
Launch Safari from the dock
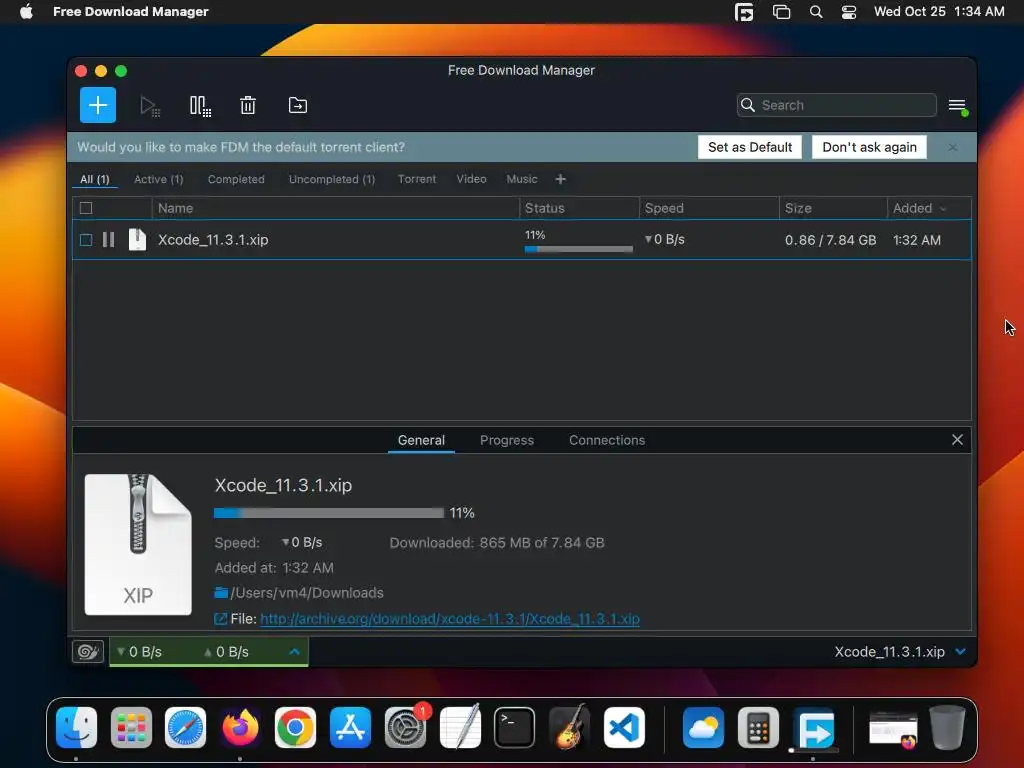pos(185,728)
